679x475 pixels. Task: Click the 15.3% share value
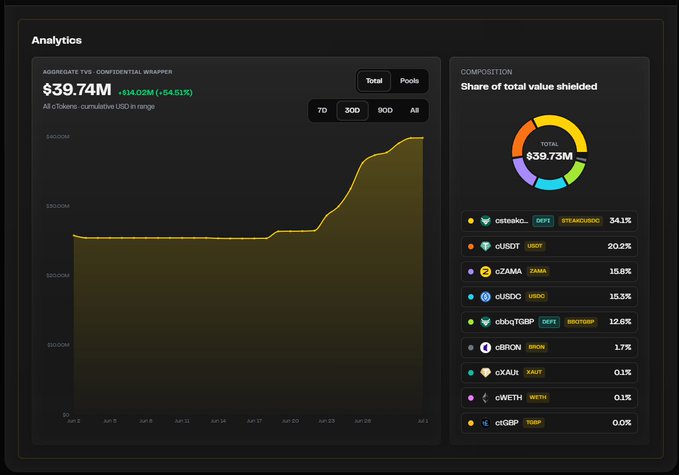(x=620, y=297)
